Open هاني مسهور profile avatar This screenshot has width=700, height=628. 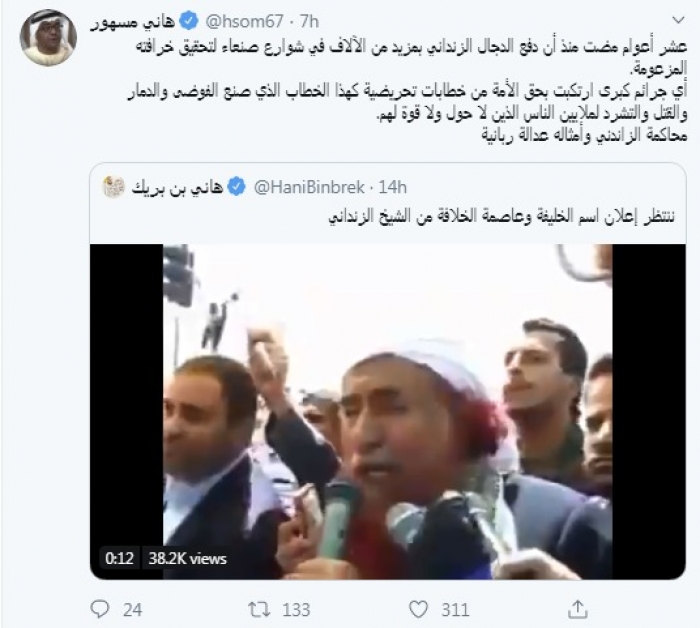pos(48,38)
